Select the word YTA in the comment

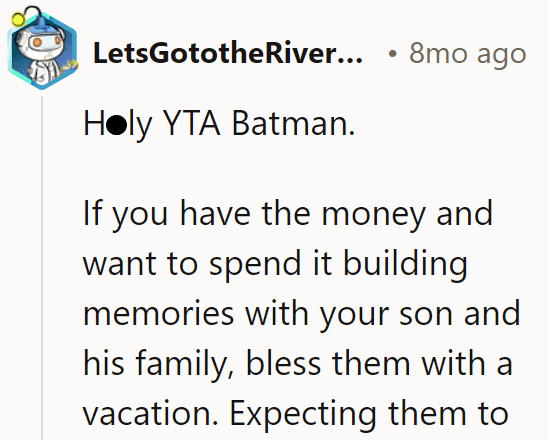pos(192,123)
